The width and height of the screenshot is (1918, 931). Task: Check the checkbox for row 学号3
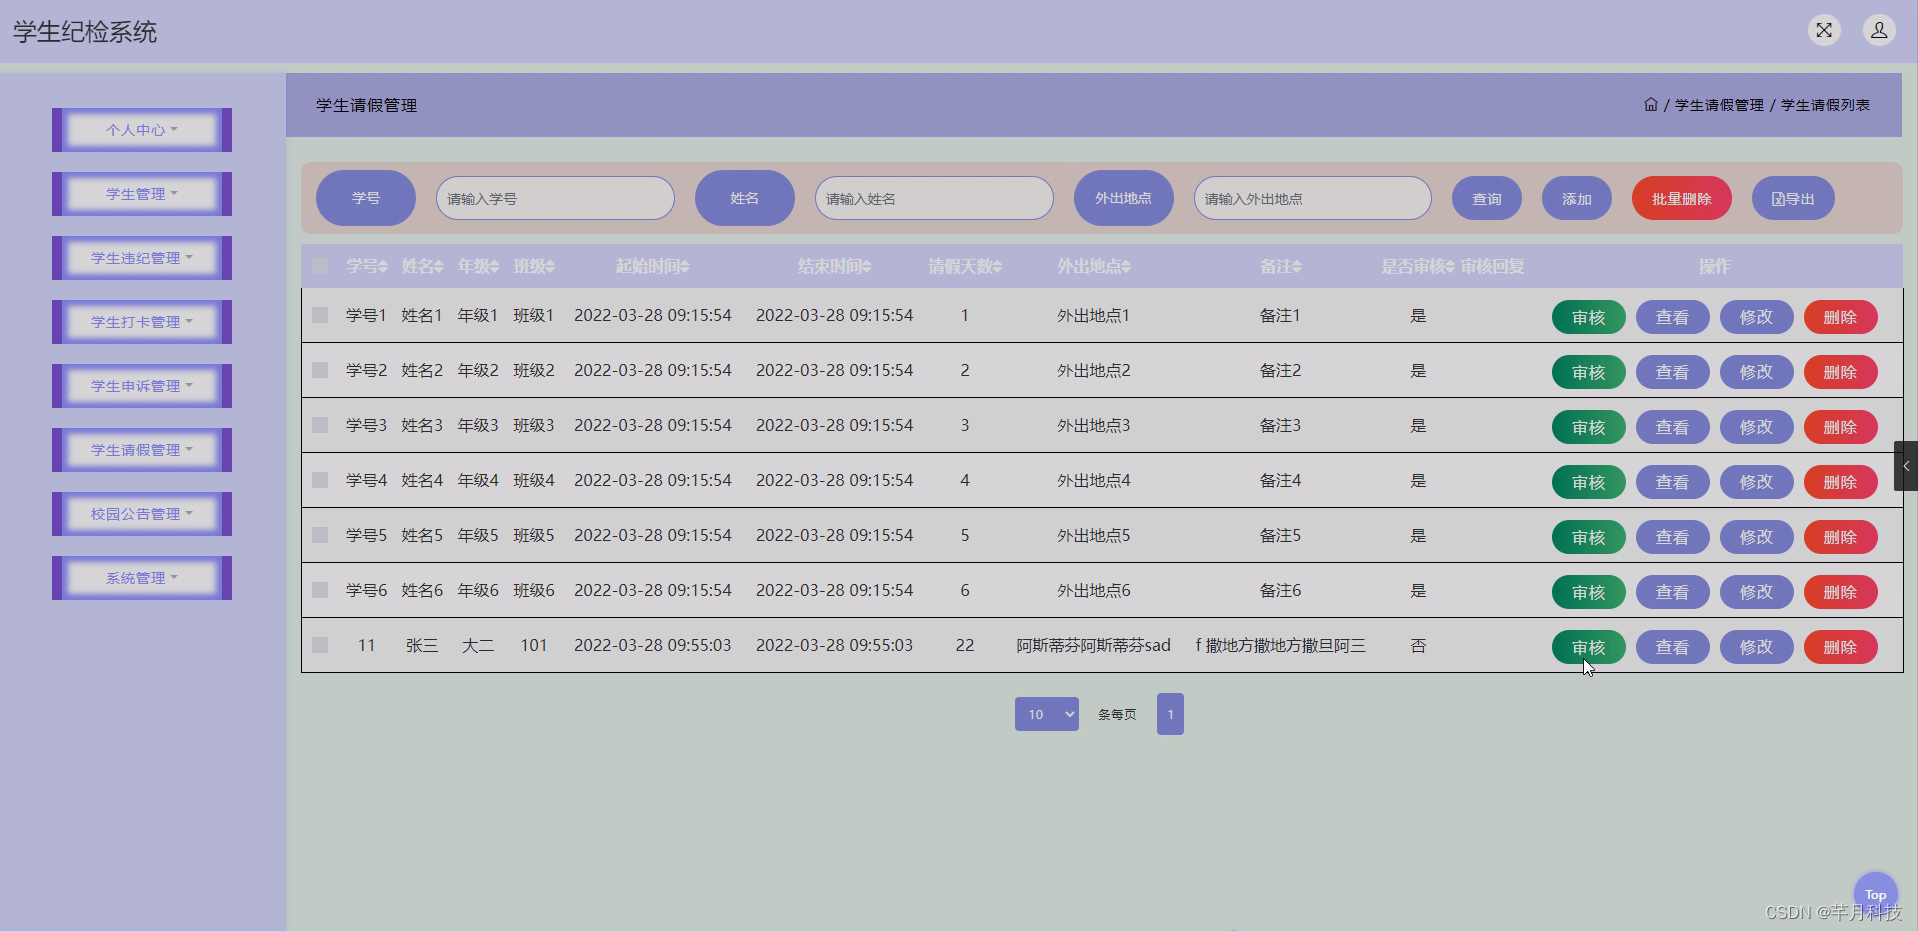[x=320, y=424]
